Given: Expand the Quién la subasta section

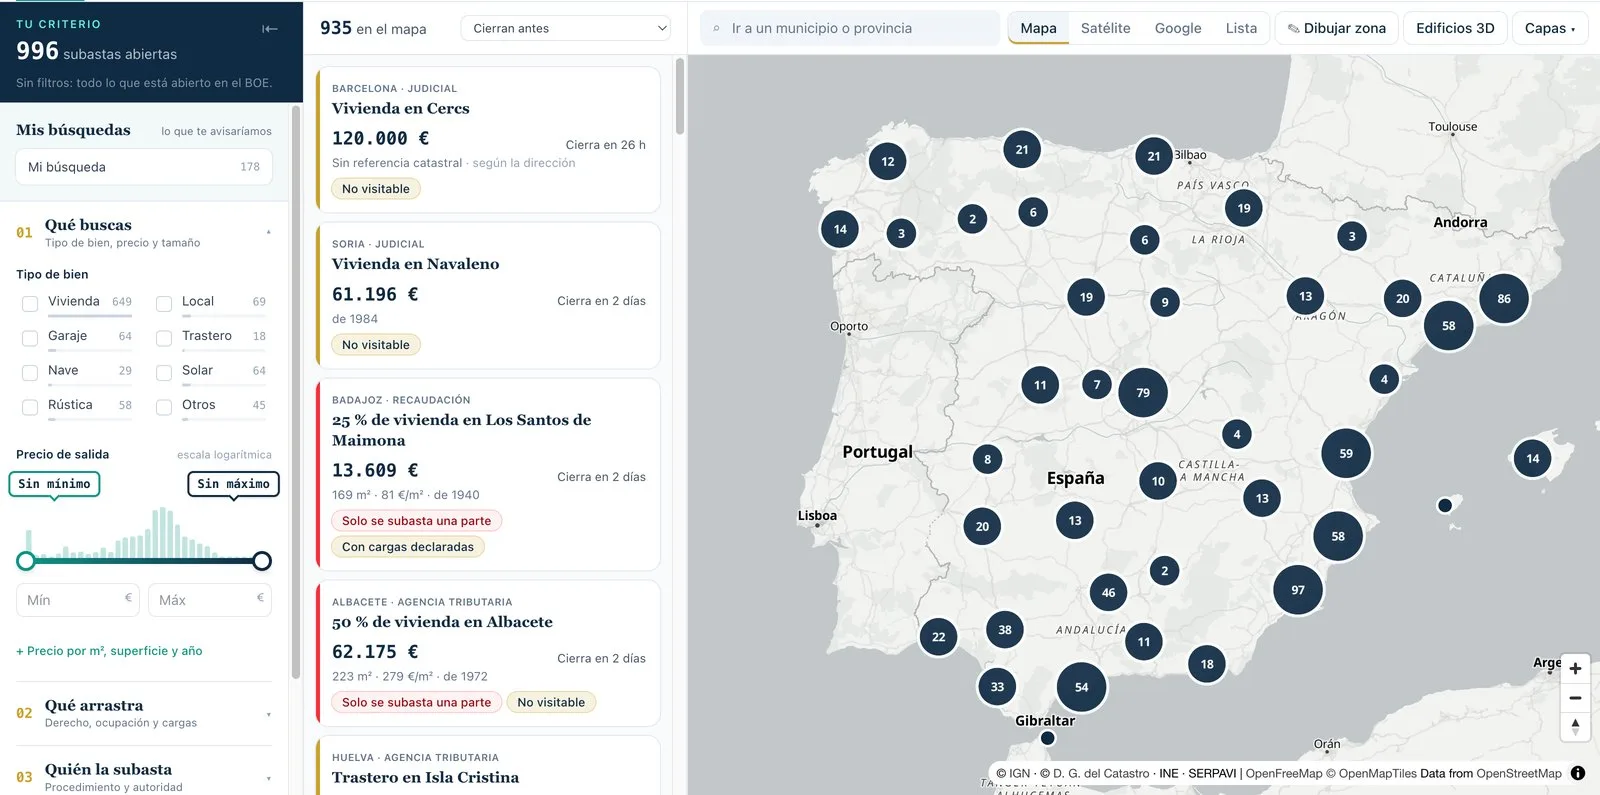Looking at the screenshot, I should coord(144,777).
